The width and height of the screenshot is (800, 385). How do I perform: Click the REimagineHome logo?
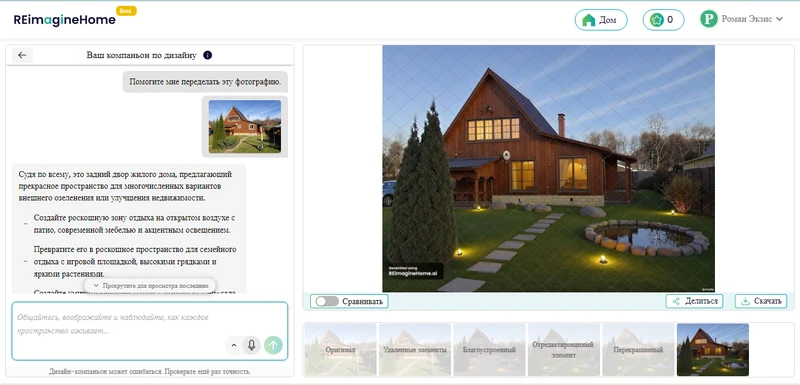63,20
